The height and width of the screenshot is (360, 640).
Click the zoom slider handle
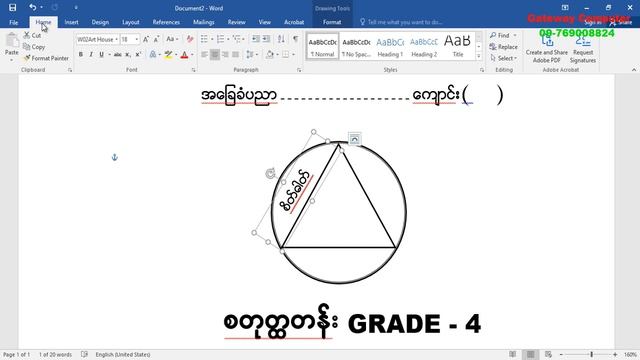591,355
